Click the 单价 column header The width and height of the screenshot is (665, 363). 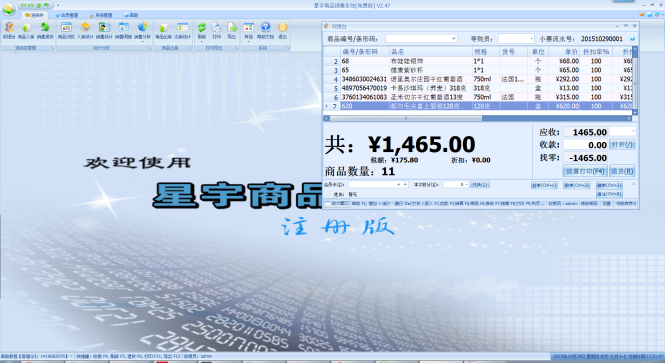564,52
